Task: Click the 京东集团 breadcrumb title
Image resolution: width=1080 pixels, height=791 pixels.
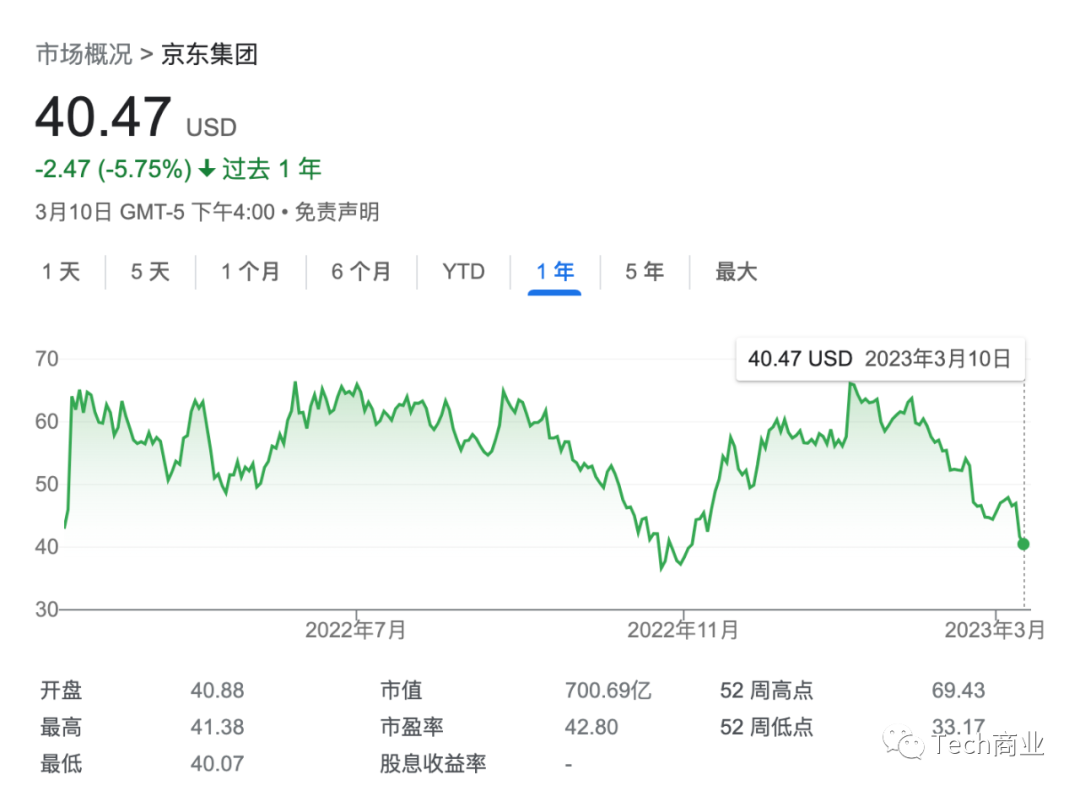Action: [x=209, y=54]
